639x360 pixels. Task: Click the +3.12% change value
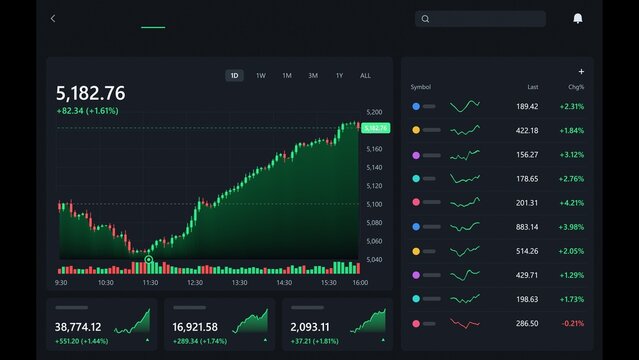coord(572,155)
